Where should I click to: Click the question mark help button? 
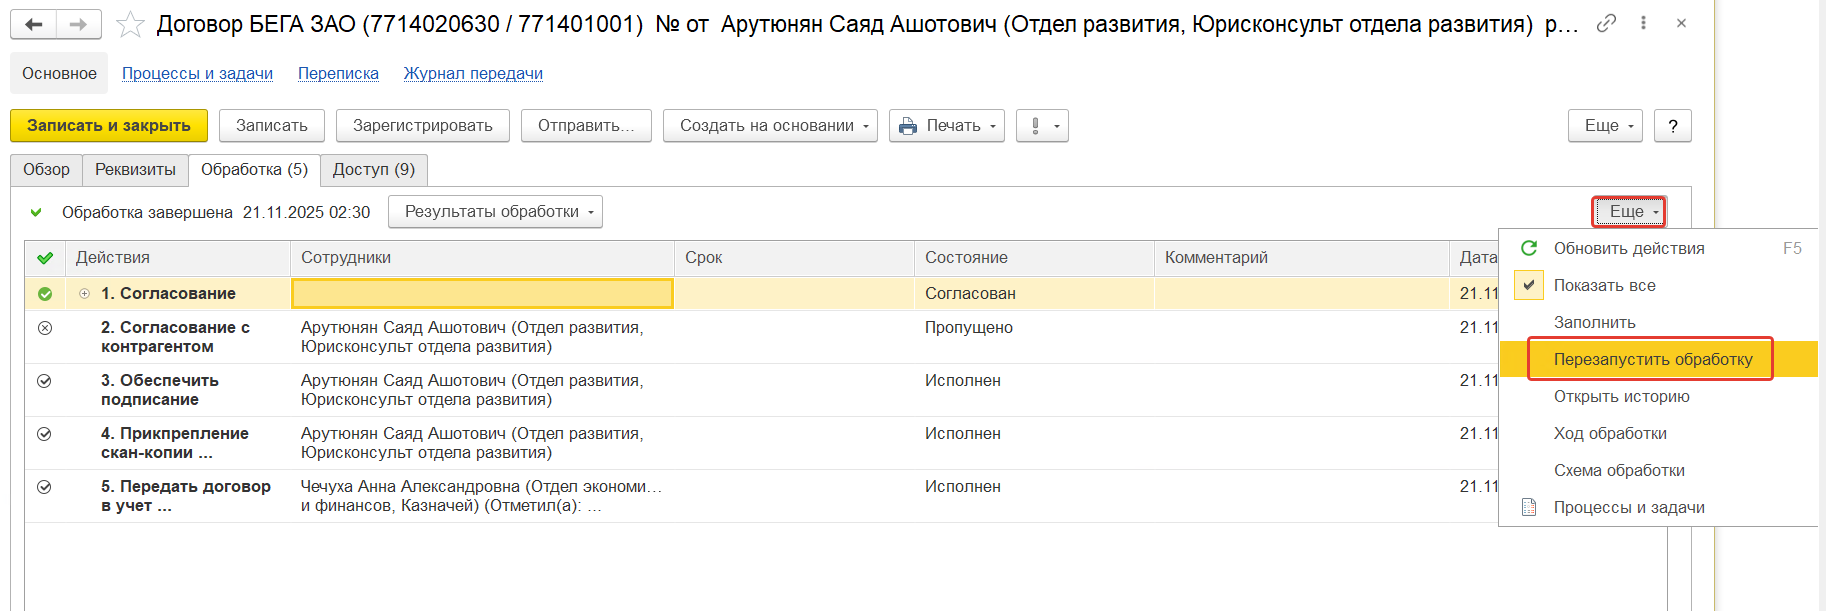1672,126
